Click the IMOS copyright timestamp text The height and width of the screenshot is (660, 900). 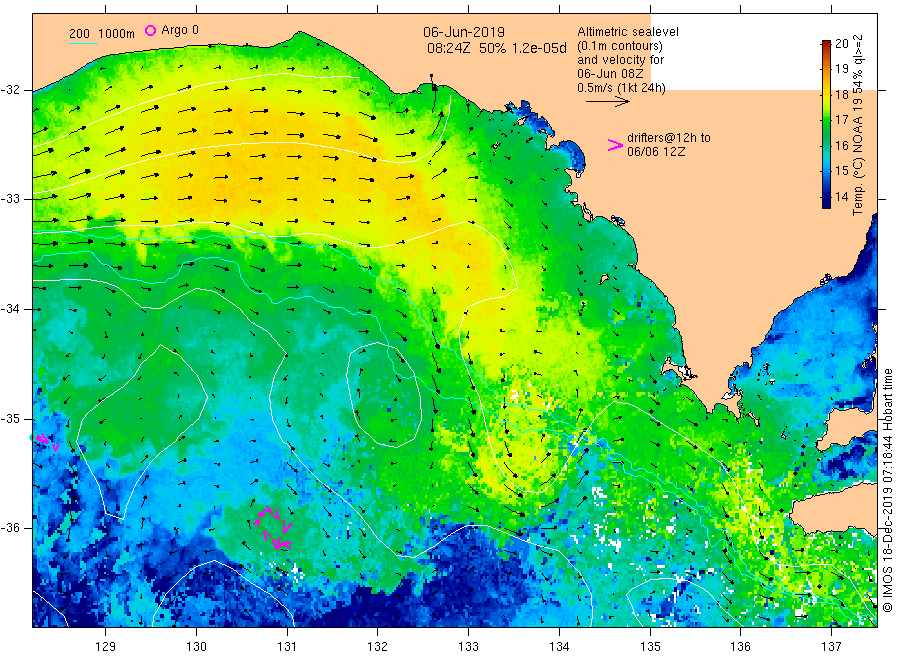tap(887, 491)
